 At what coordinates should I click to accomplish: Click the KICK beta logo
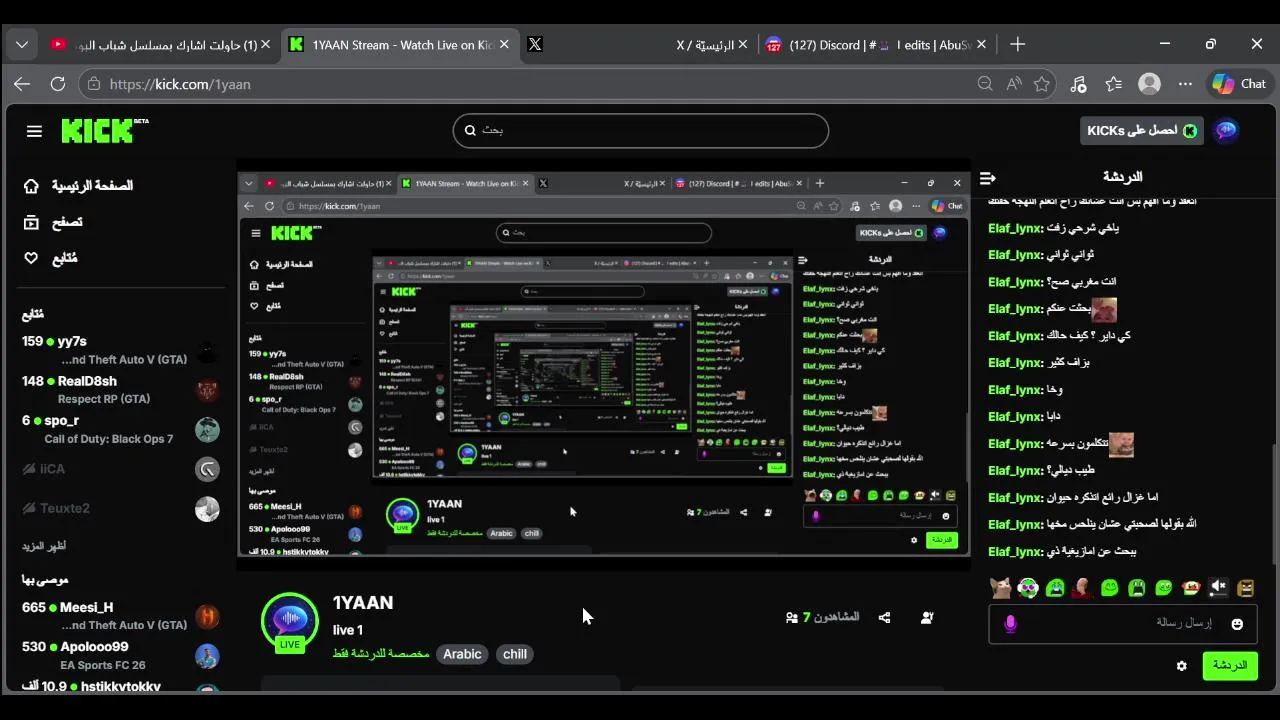pos(105,131)
